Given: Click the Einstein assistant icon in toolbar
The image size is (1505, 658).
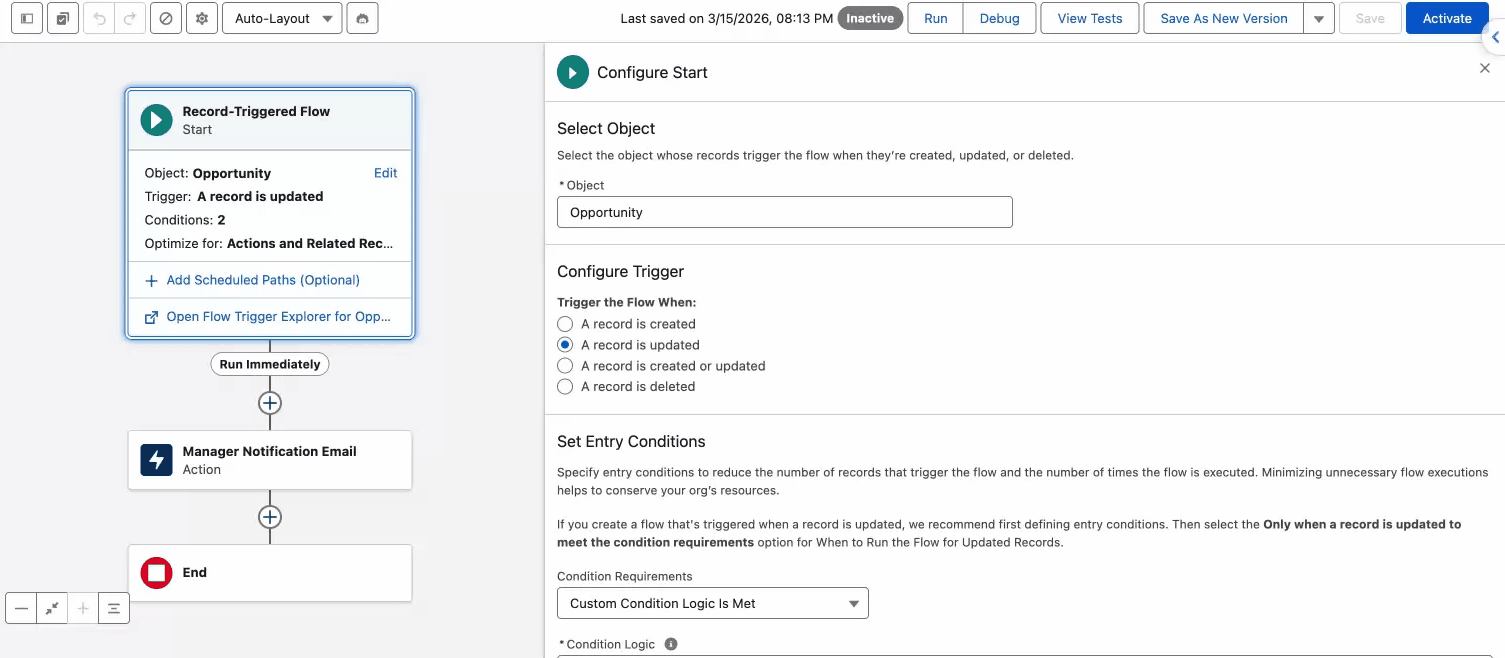Looking at the screenshot, I should [x=362, y=18].
